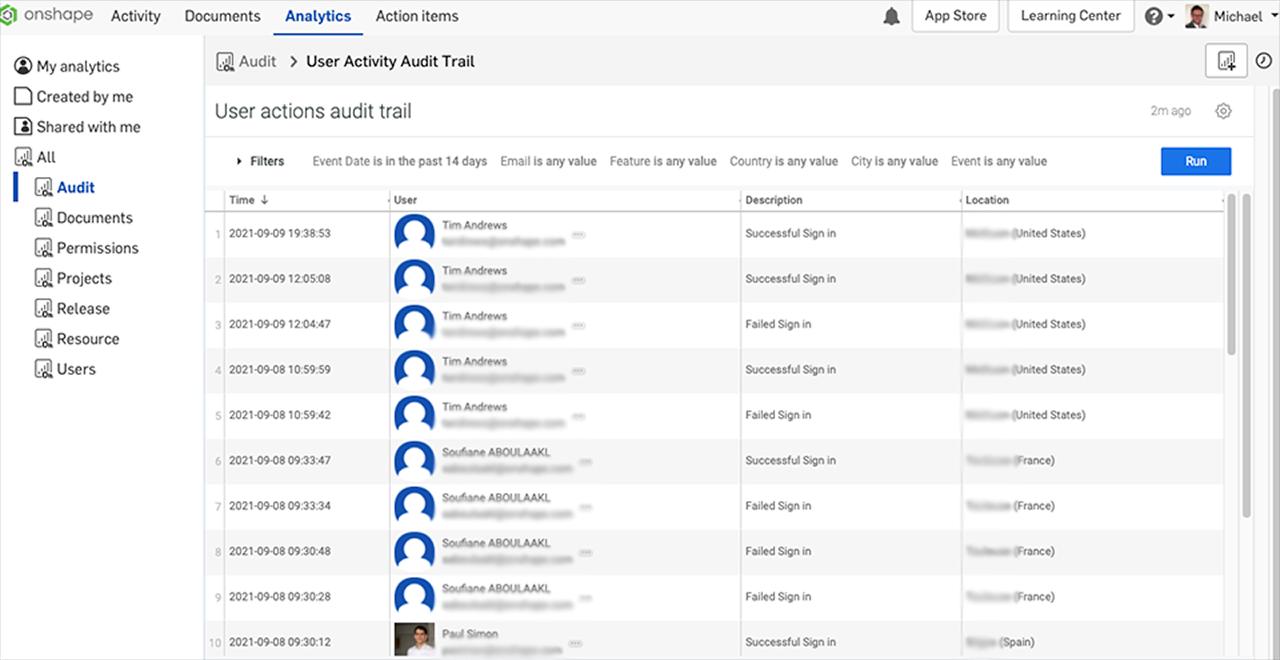Open the Action items tab

point(417,16)
